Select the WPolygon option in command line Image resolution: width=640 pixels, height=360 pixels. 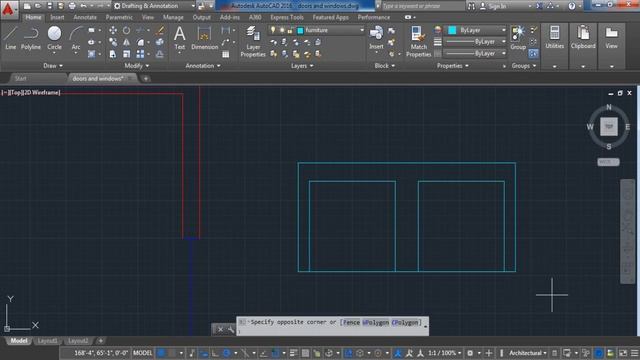click(x=376, y=322)
